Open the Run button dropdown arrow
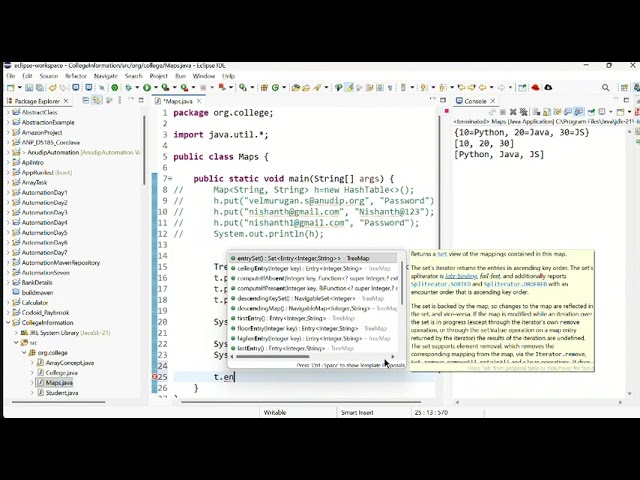Image resolution: width=640 pixels, height=480 pixels. 156,87
